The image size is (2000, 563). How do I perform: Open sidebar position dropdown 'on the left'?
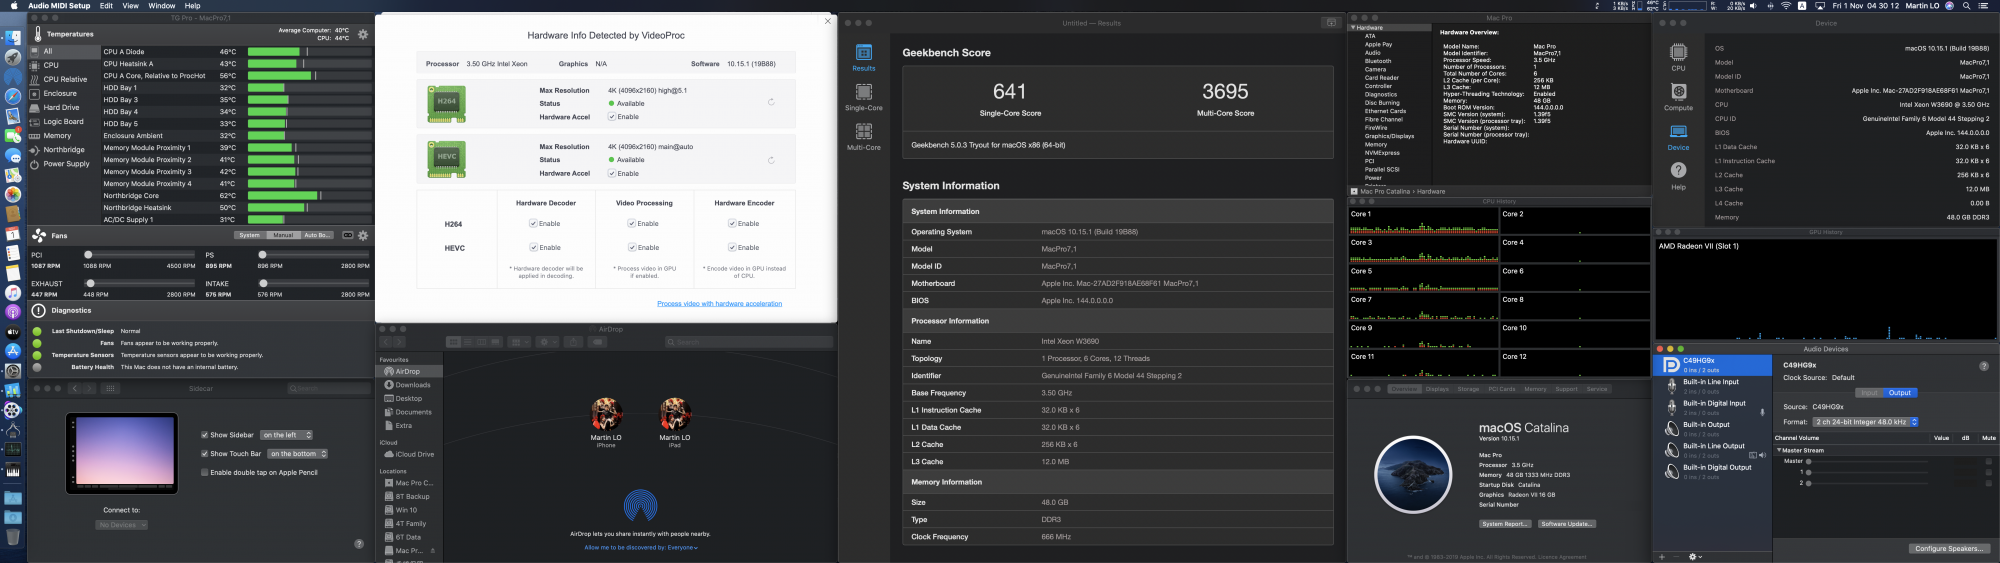click(x=287, y=435)
